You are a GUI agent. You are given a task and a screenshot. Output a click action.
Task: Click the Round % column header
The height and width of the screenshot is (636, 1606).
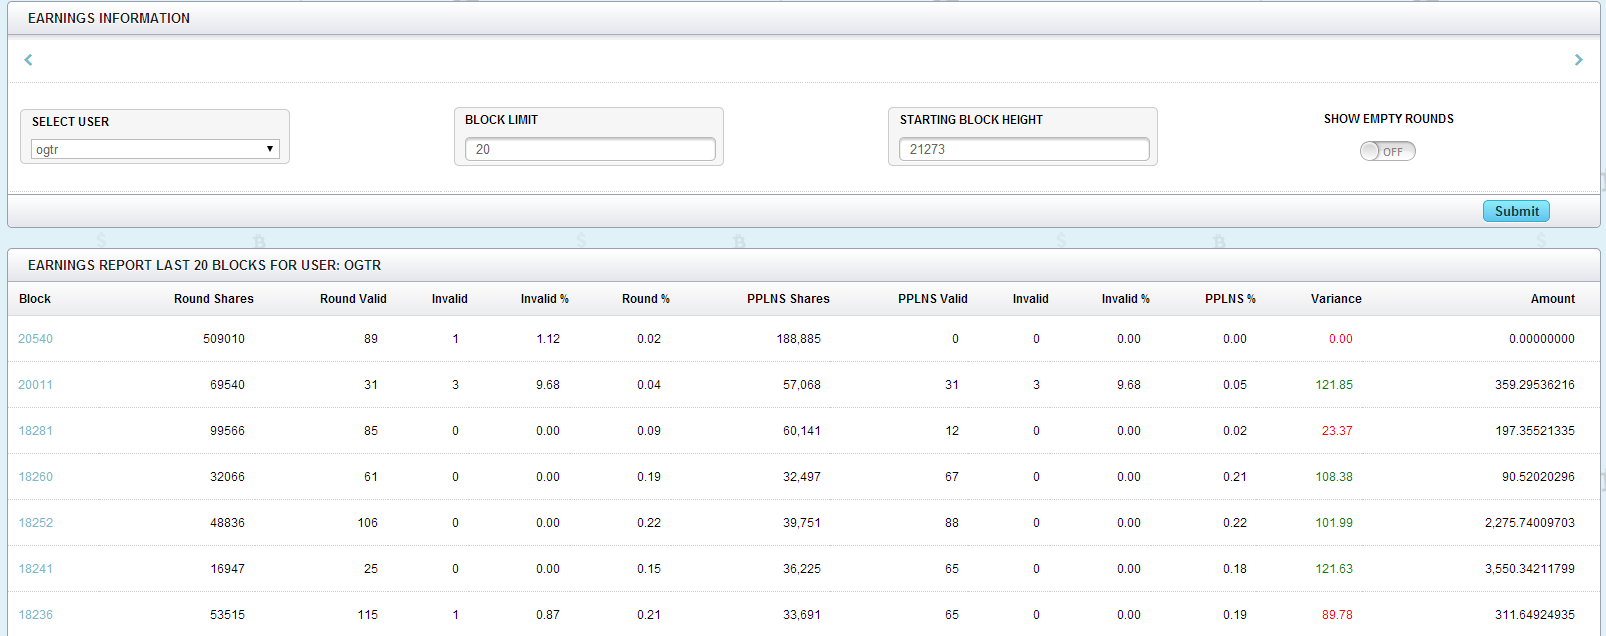(x=646, y=299)
